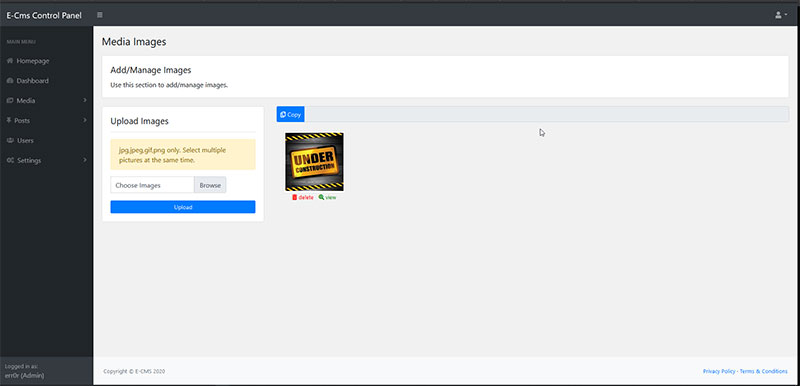Viewport: 800px width, 386px height.
Task: Click the Settings gears icon
Action: pyautogui.click(x=10, y=160)
